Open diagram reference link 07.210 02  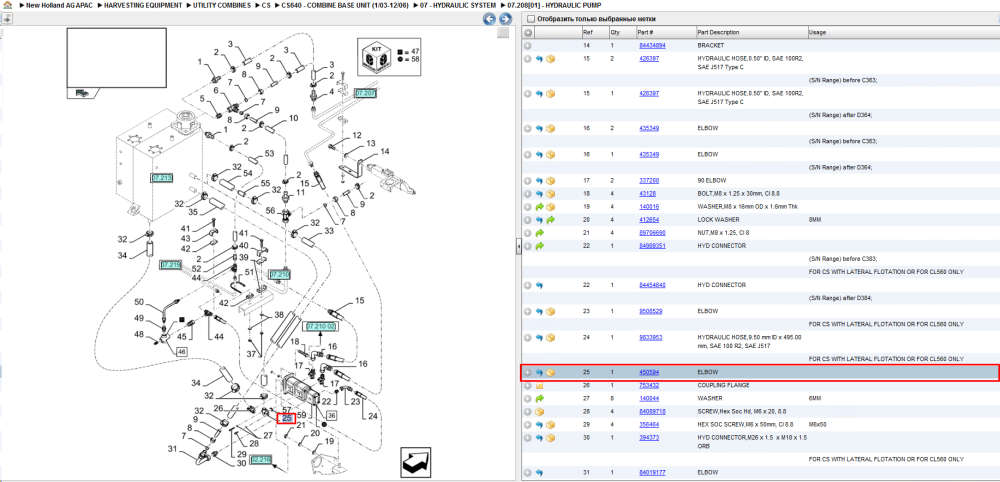click(x=321, y=326)
